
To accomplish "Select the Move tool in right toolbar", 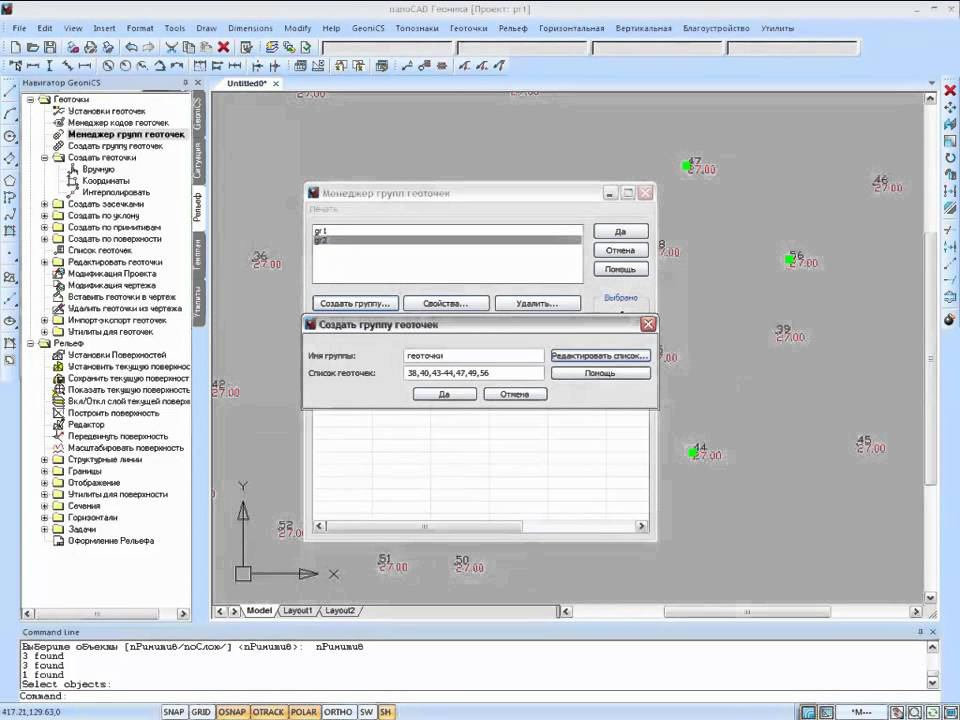I will click(950, 107).
